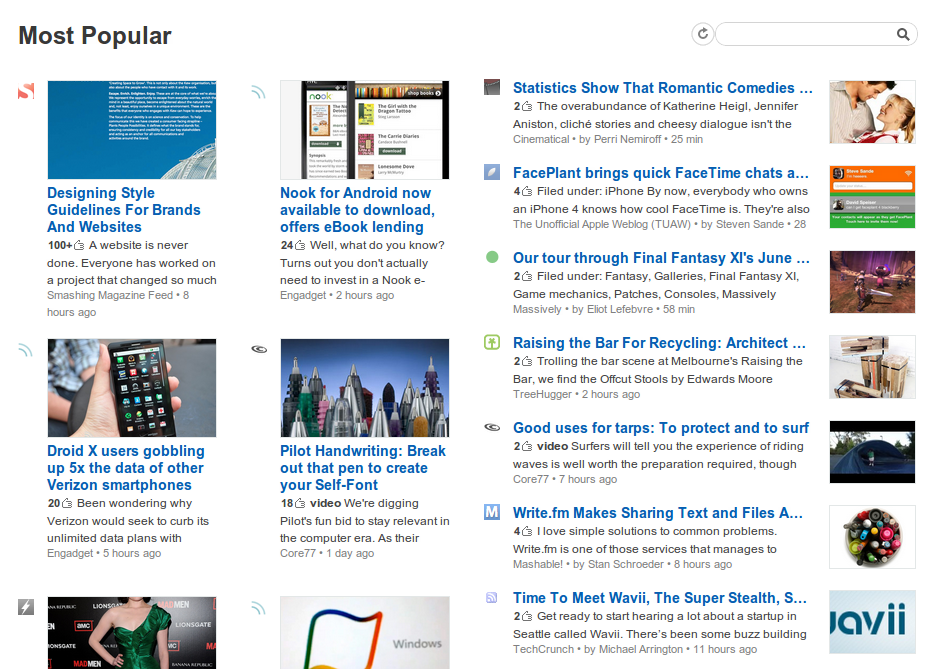This screenshot has height=669, width=943.
Task: Click the green dot Massively feed icon
Action: coord(492,257)
